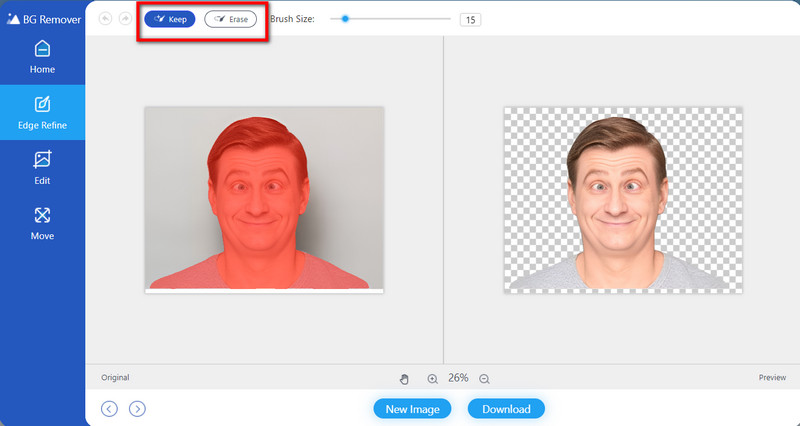Click the transparent background preview image
Screen dimensions: 800x426
pos(622,199)
